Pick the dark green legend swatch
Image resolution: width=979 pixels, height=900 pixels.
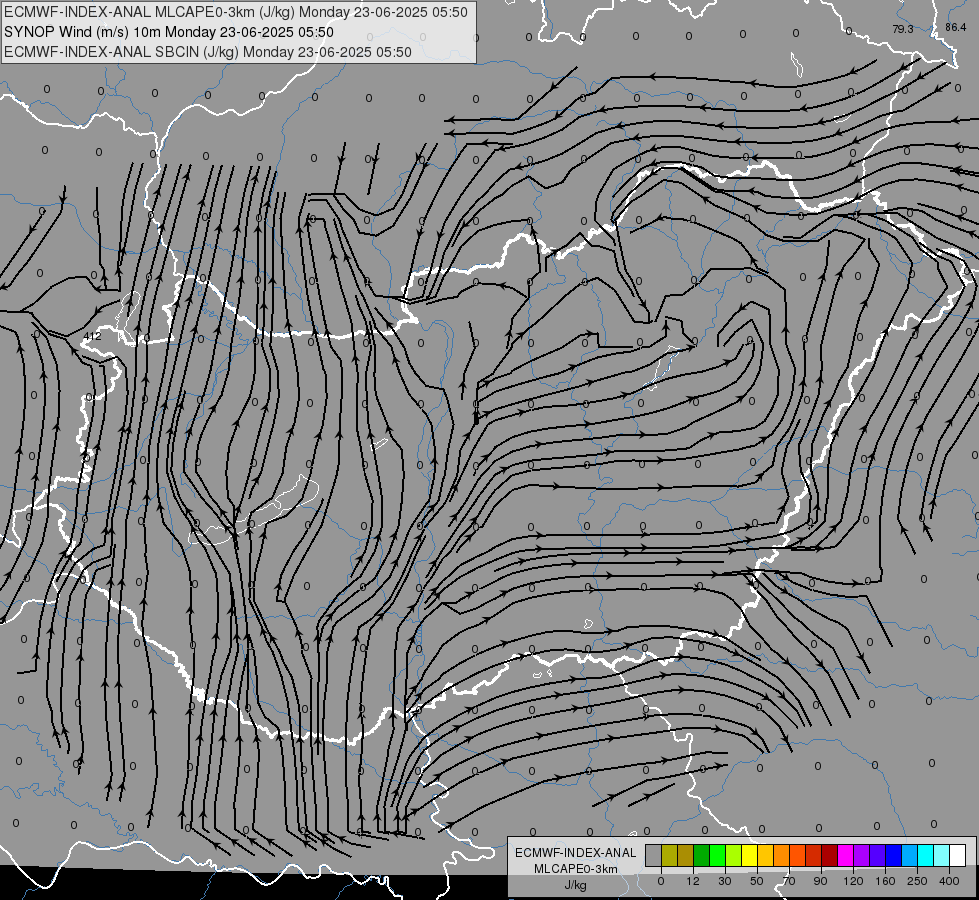(x=701, y=855)
